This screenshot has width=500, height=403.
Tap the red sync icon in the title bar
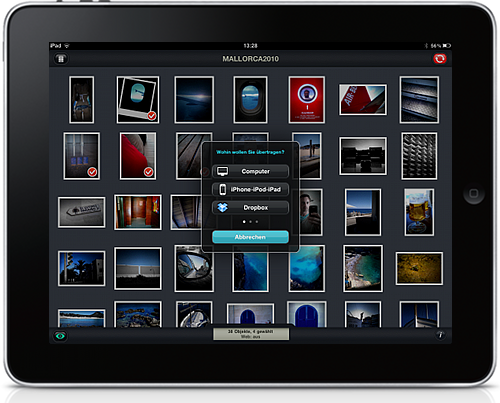(x=440, y=59)
